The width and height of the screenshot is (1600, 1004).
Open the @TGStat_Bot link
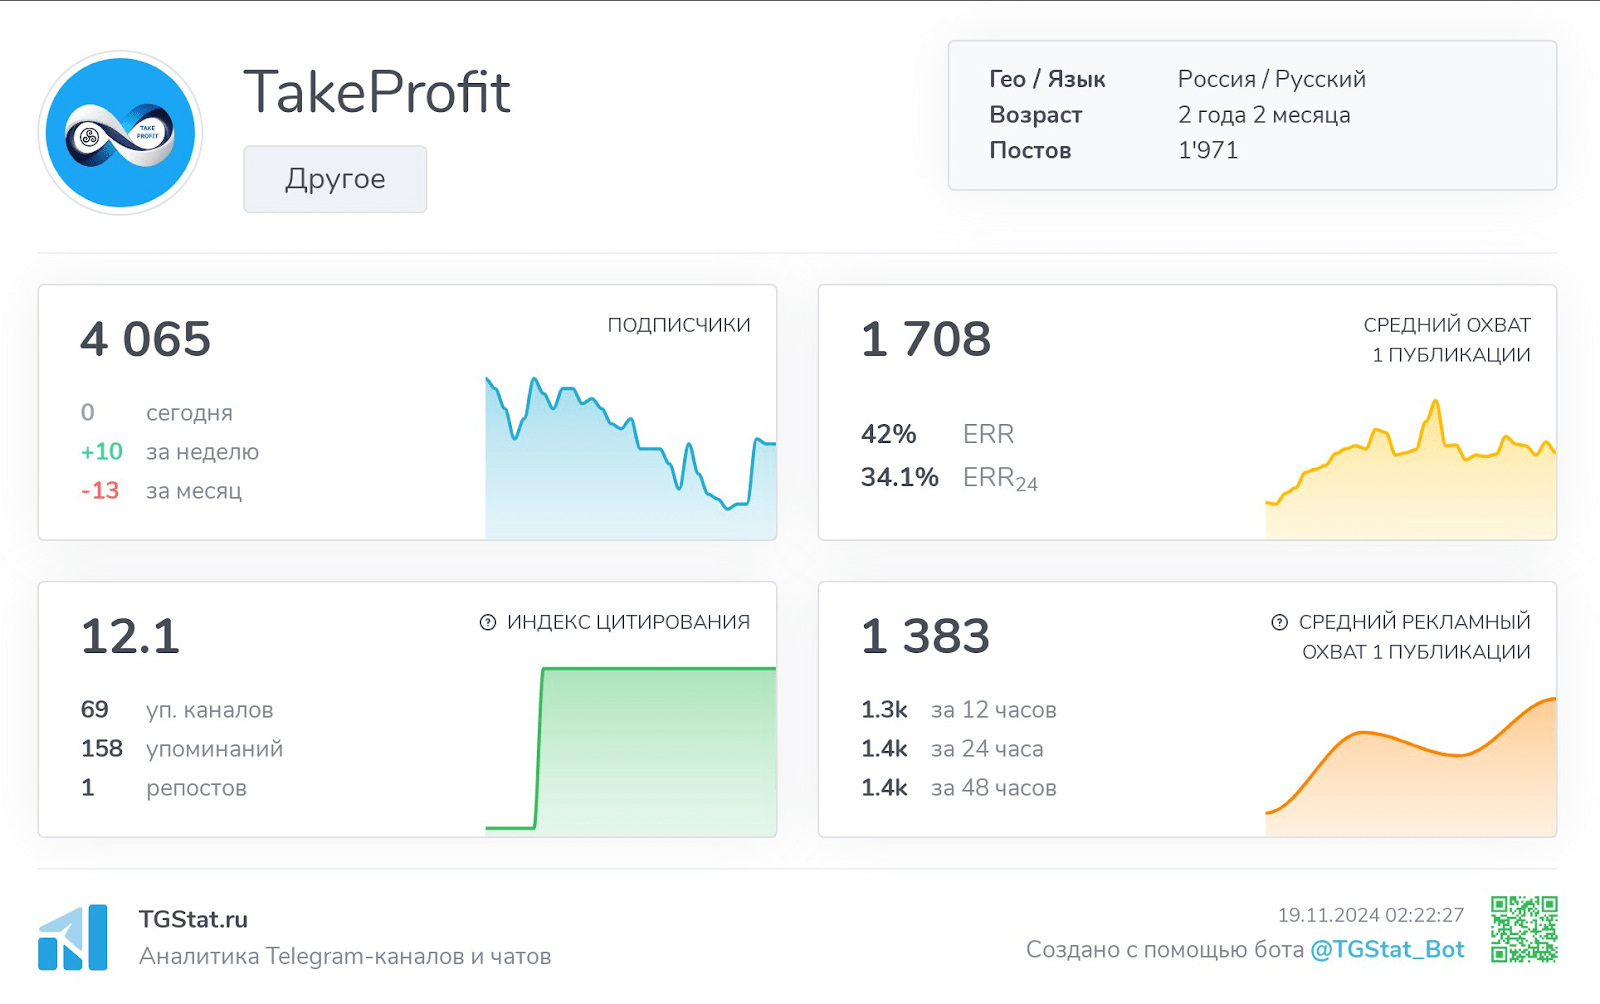click(x=1387, y=949)
